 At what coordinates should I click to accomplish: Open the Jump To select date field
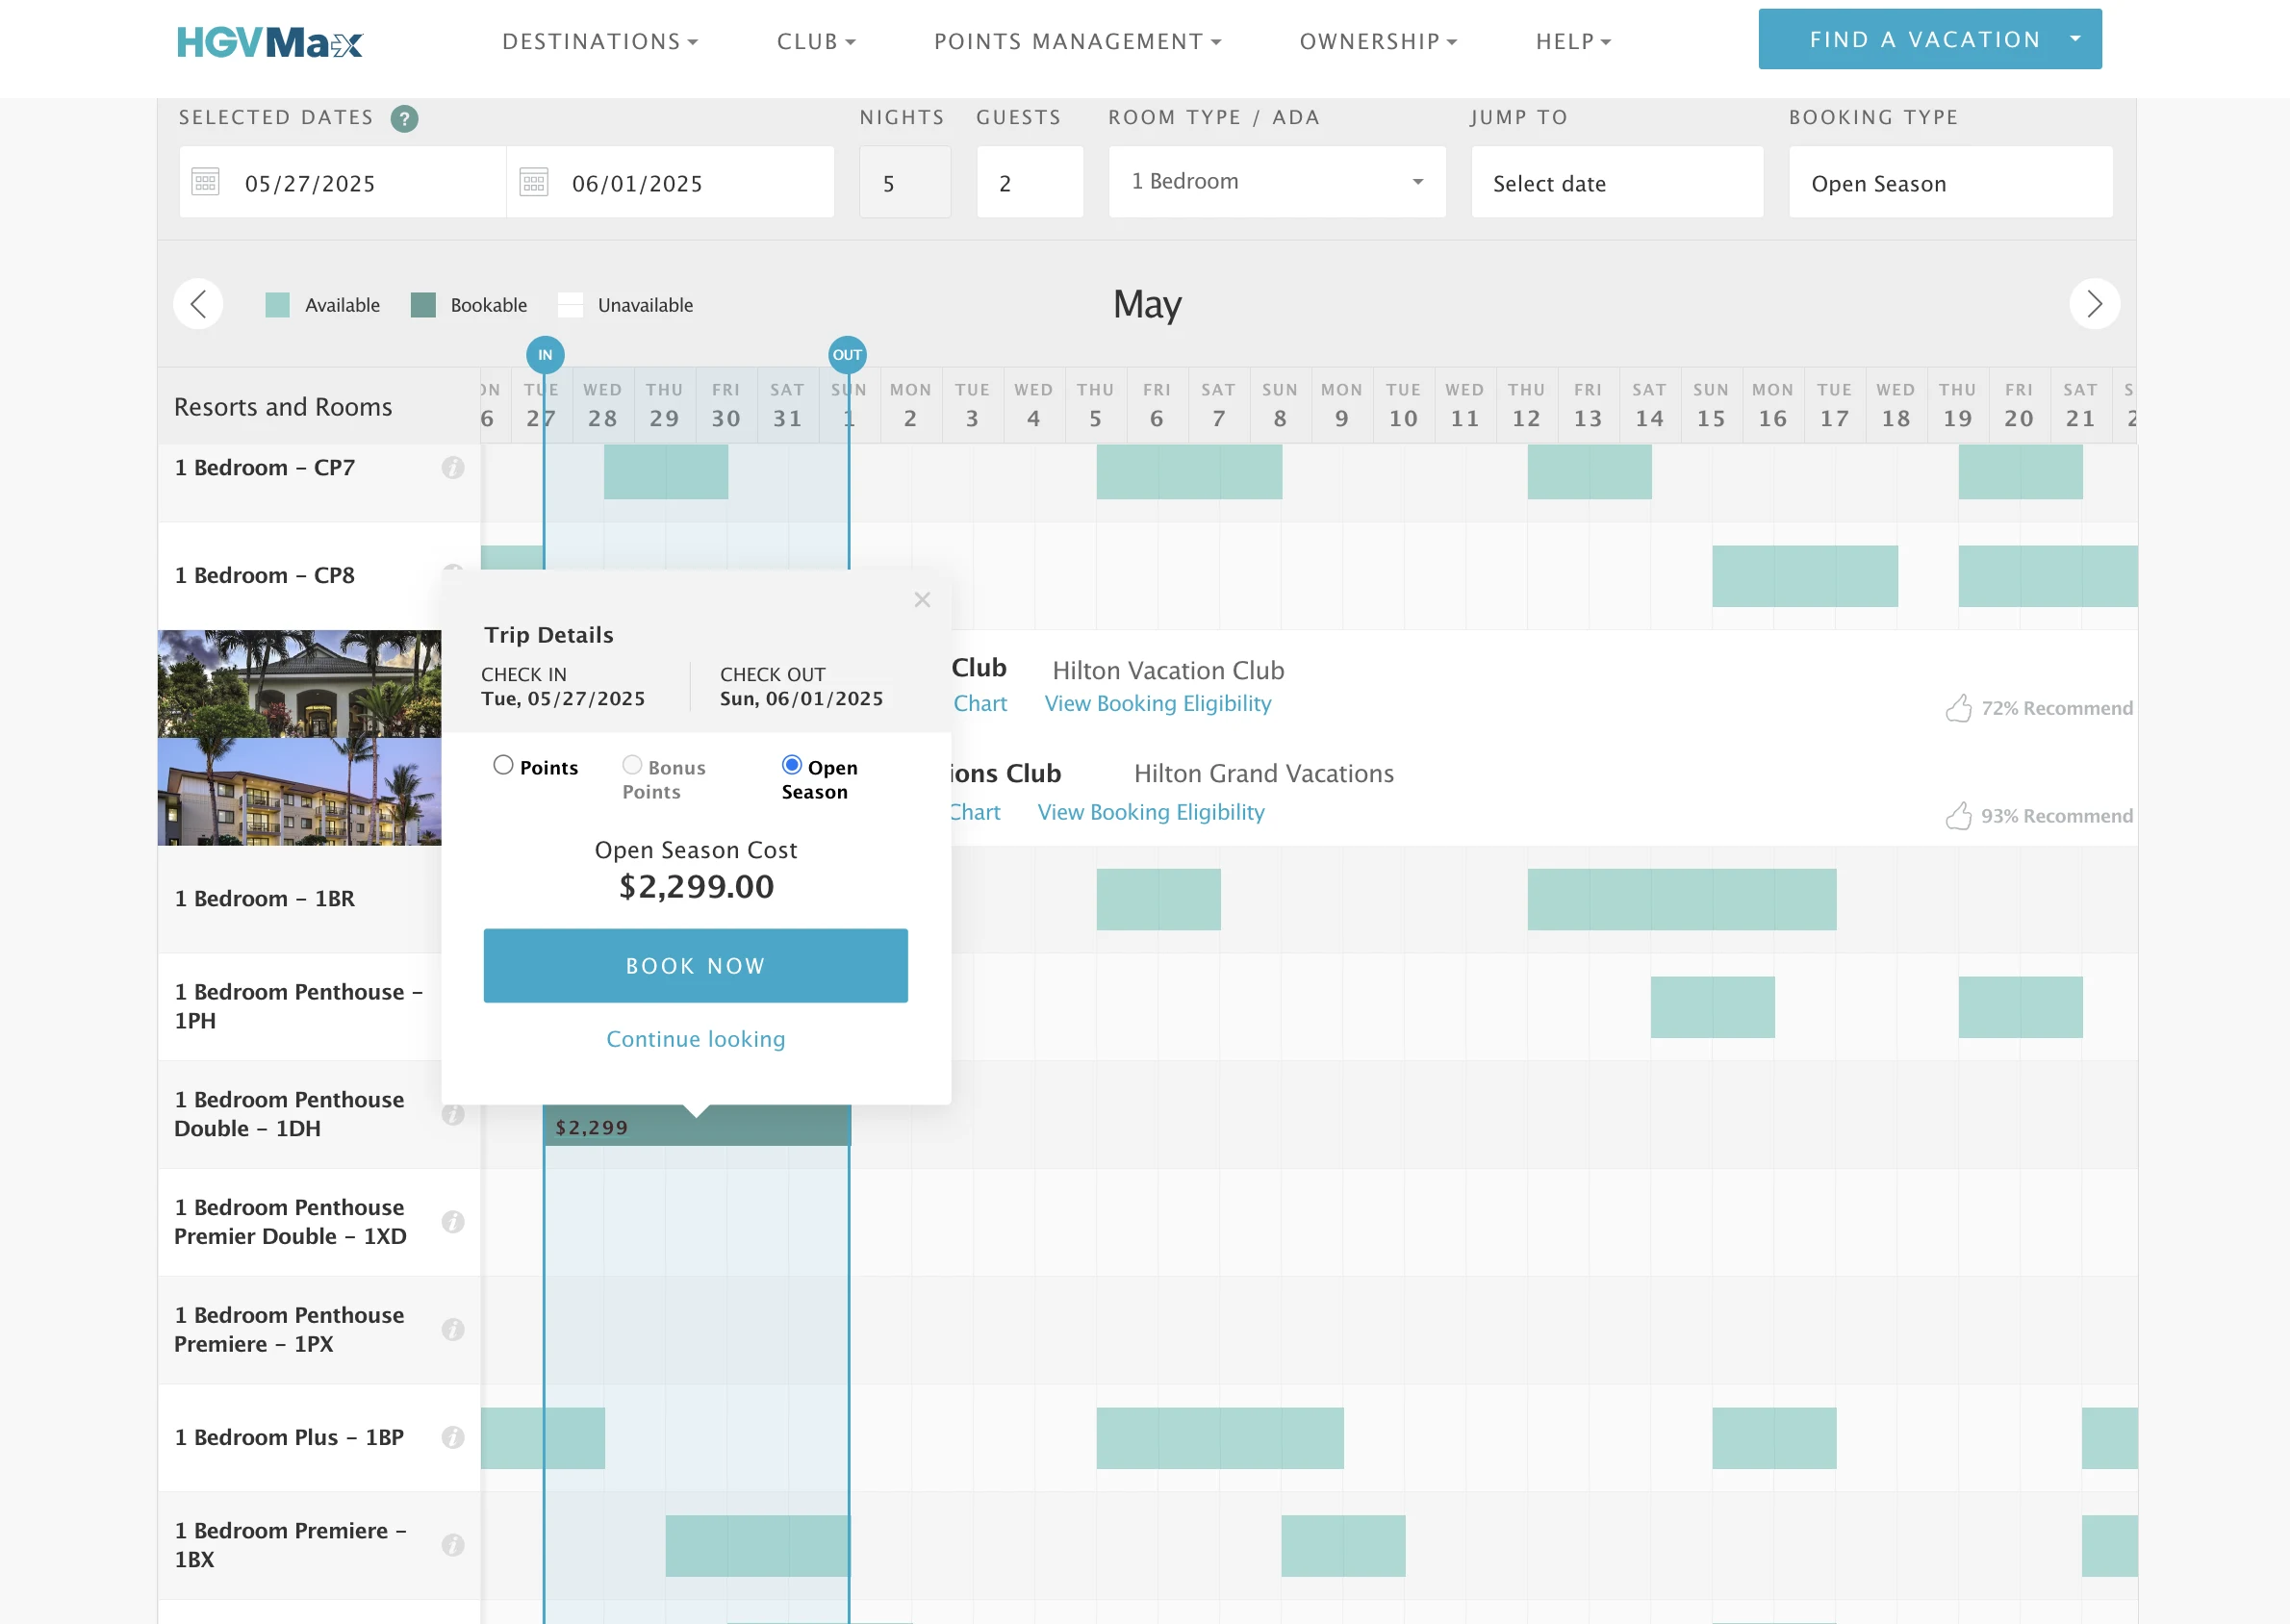point(1617,182)
